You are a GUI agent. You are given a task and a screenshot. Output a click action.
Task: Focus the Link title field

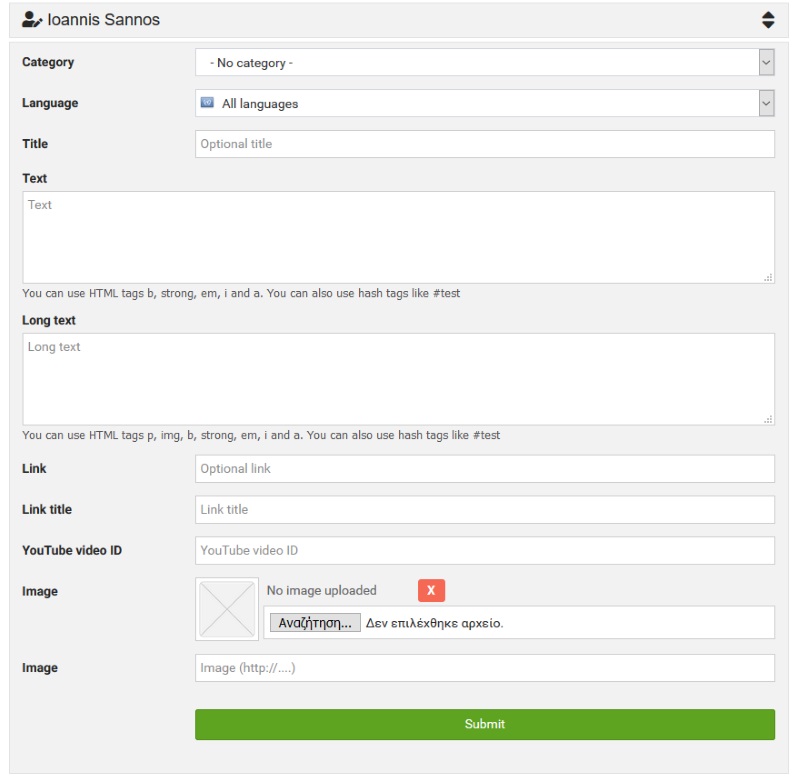pyautogui.click(x=485, y=510)
